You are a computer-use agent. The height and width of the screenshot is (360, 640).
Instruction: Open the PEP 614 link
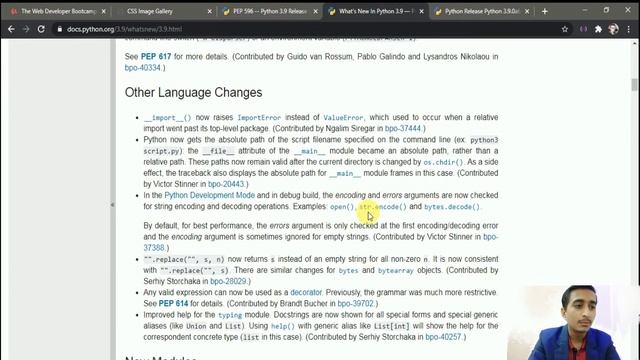click(173, 304)
